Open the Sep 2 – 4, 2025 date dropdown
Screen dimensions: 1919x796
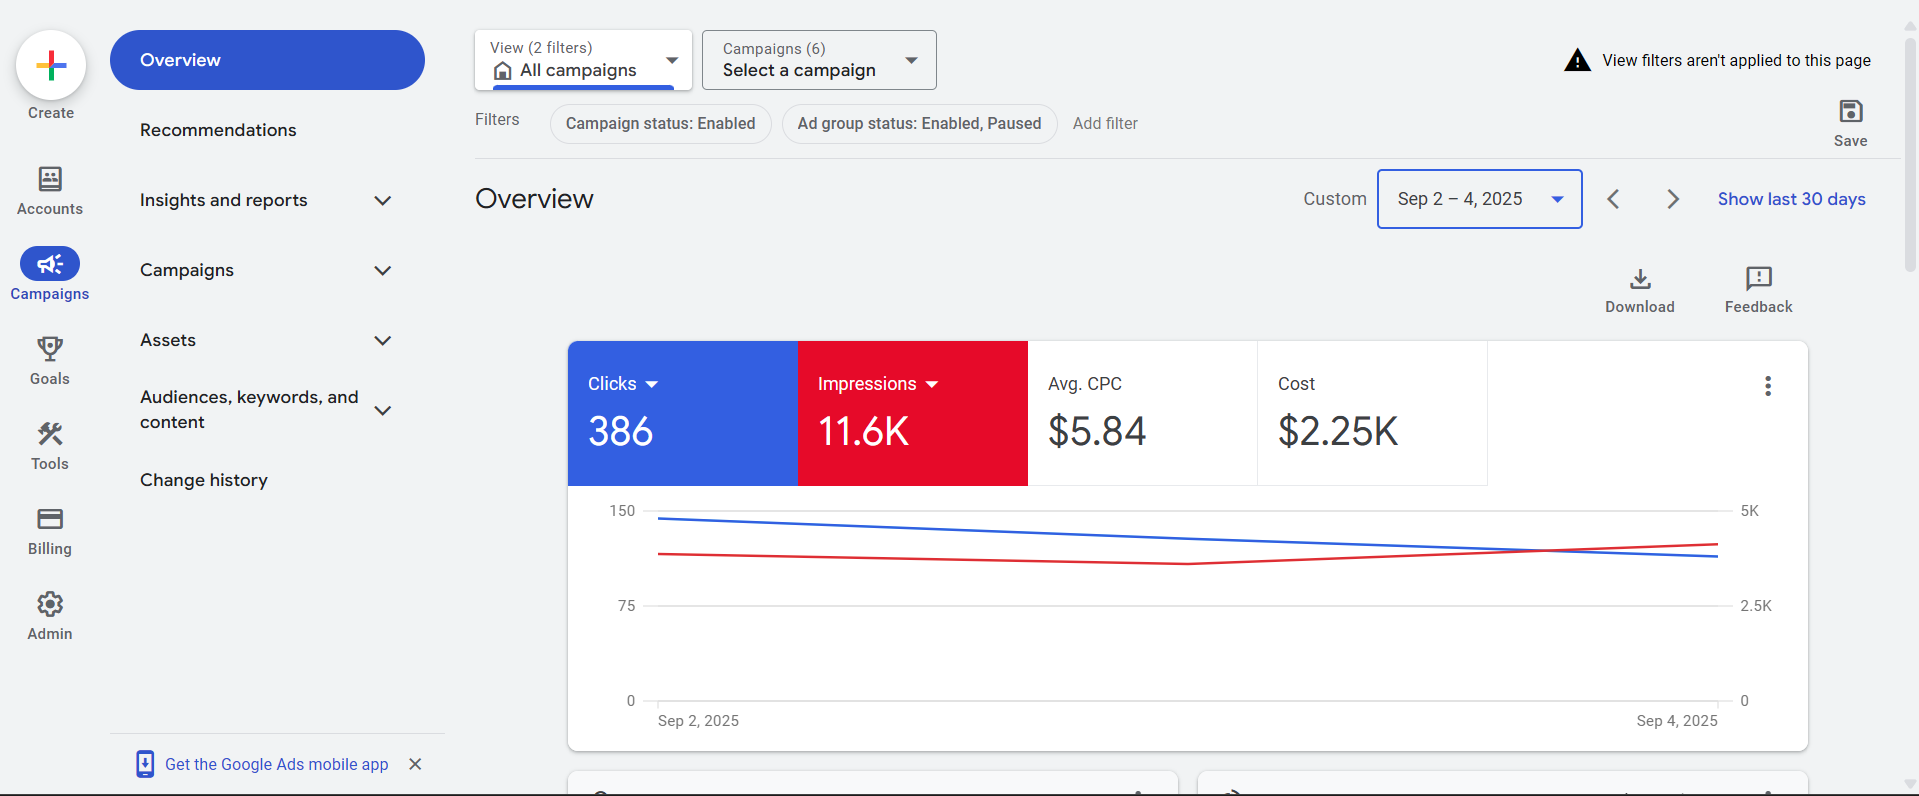coord(1479,199)
